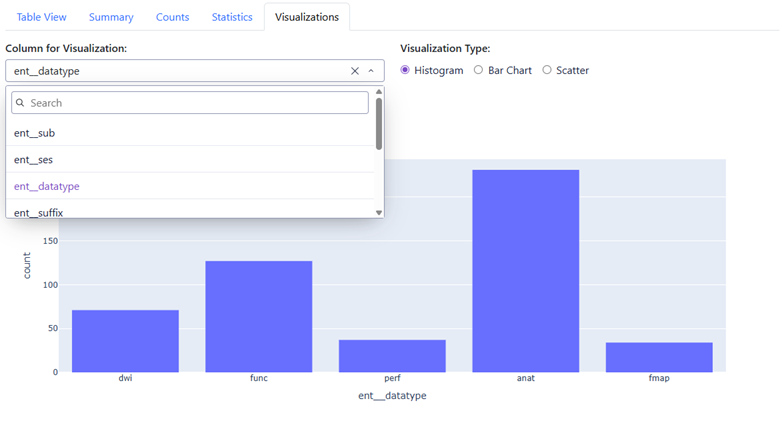Click the ent__datatype x-axis title
782x423 pixels.
pyautogui.click(x=392, y=396)
